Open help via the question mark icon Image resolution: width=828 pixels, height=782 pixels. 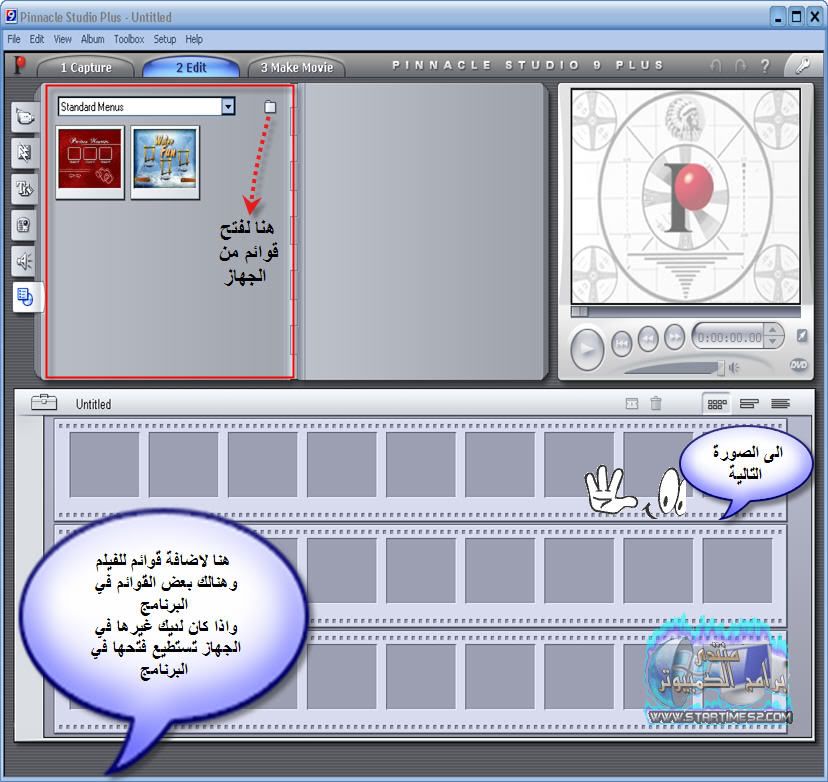(x=765, y=65)
